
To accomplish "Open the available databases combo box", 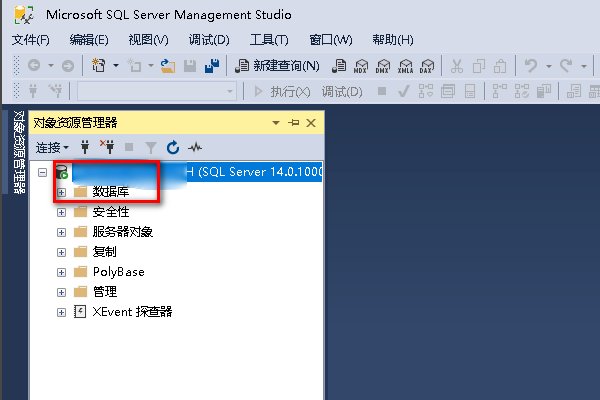I will (x=157, y=91).
